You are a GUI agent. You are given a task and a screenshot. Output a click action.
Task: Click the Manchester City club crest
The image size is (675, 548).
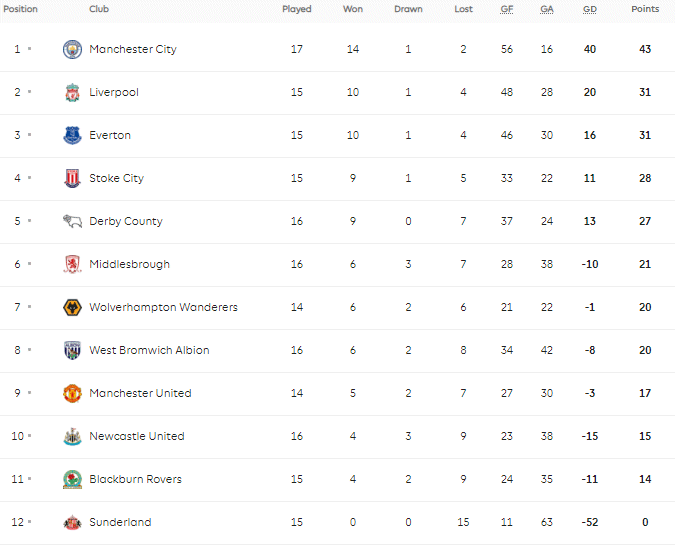tap(72, 50)
